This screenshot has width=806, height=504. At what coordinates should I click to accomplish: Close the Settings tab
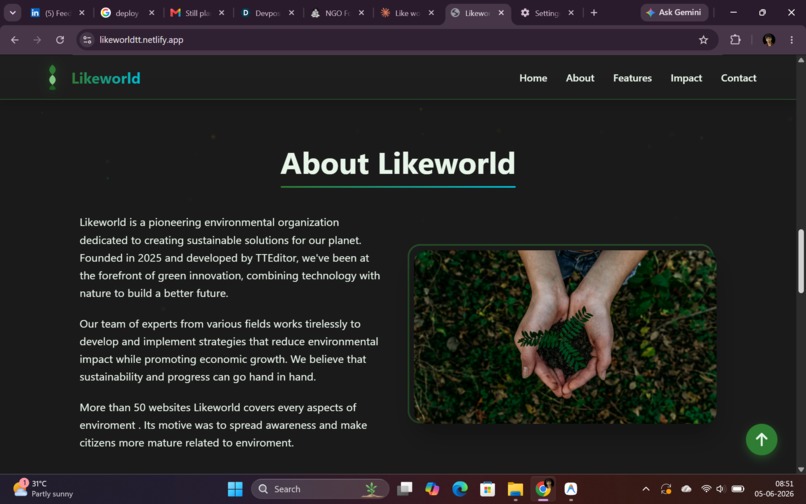[x=571, y=13]
